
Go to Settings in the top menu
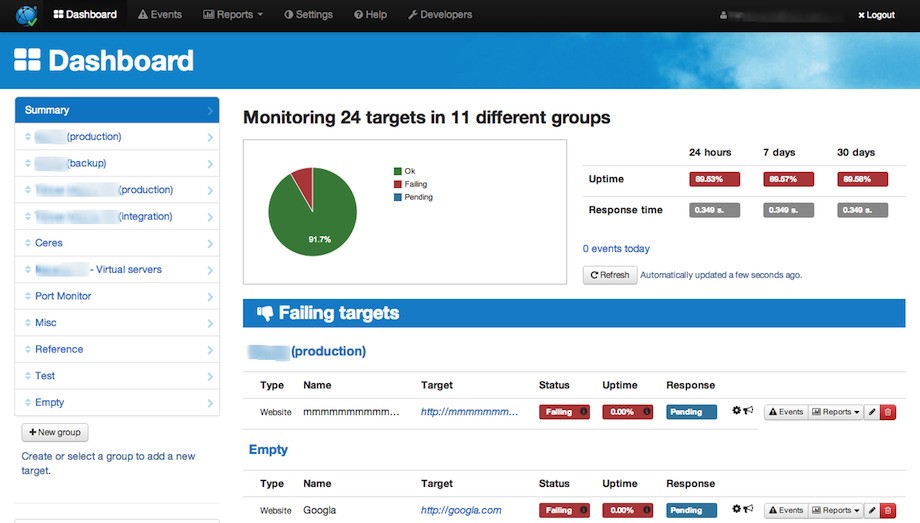click(x=309, y=15)
